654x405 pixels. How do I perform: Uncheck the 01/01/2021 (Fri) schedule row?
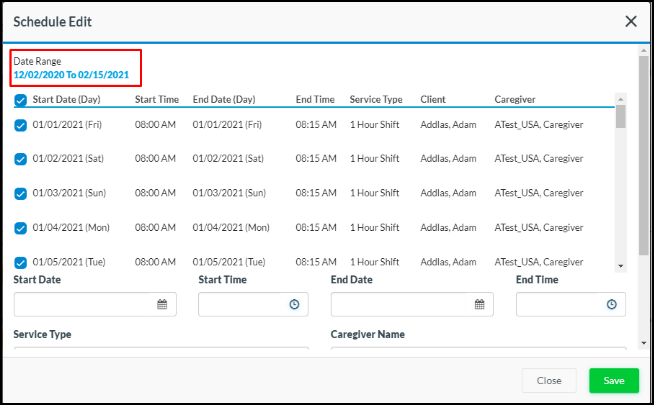click(21, 125)
